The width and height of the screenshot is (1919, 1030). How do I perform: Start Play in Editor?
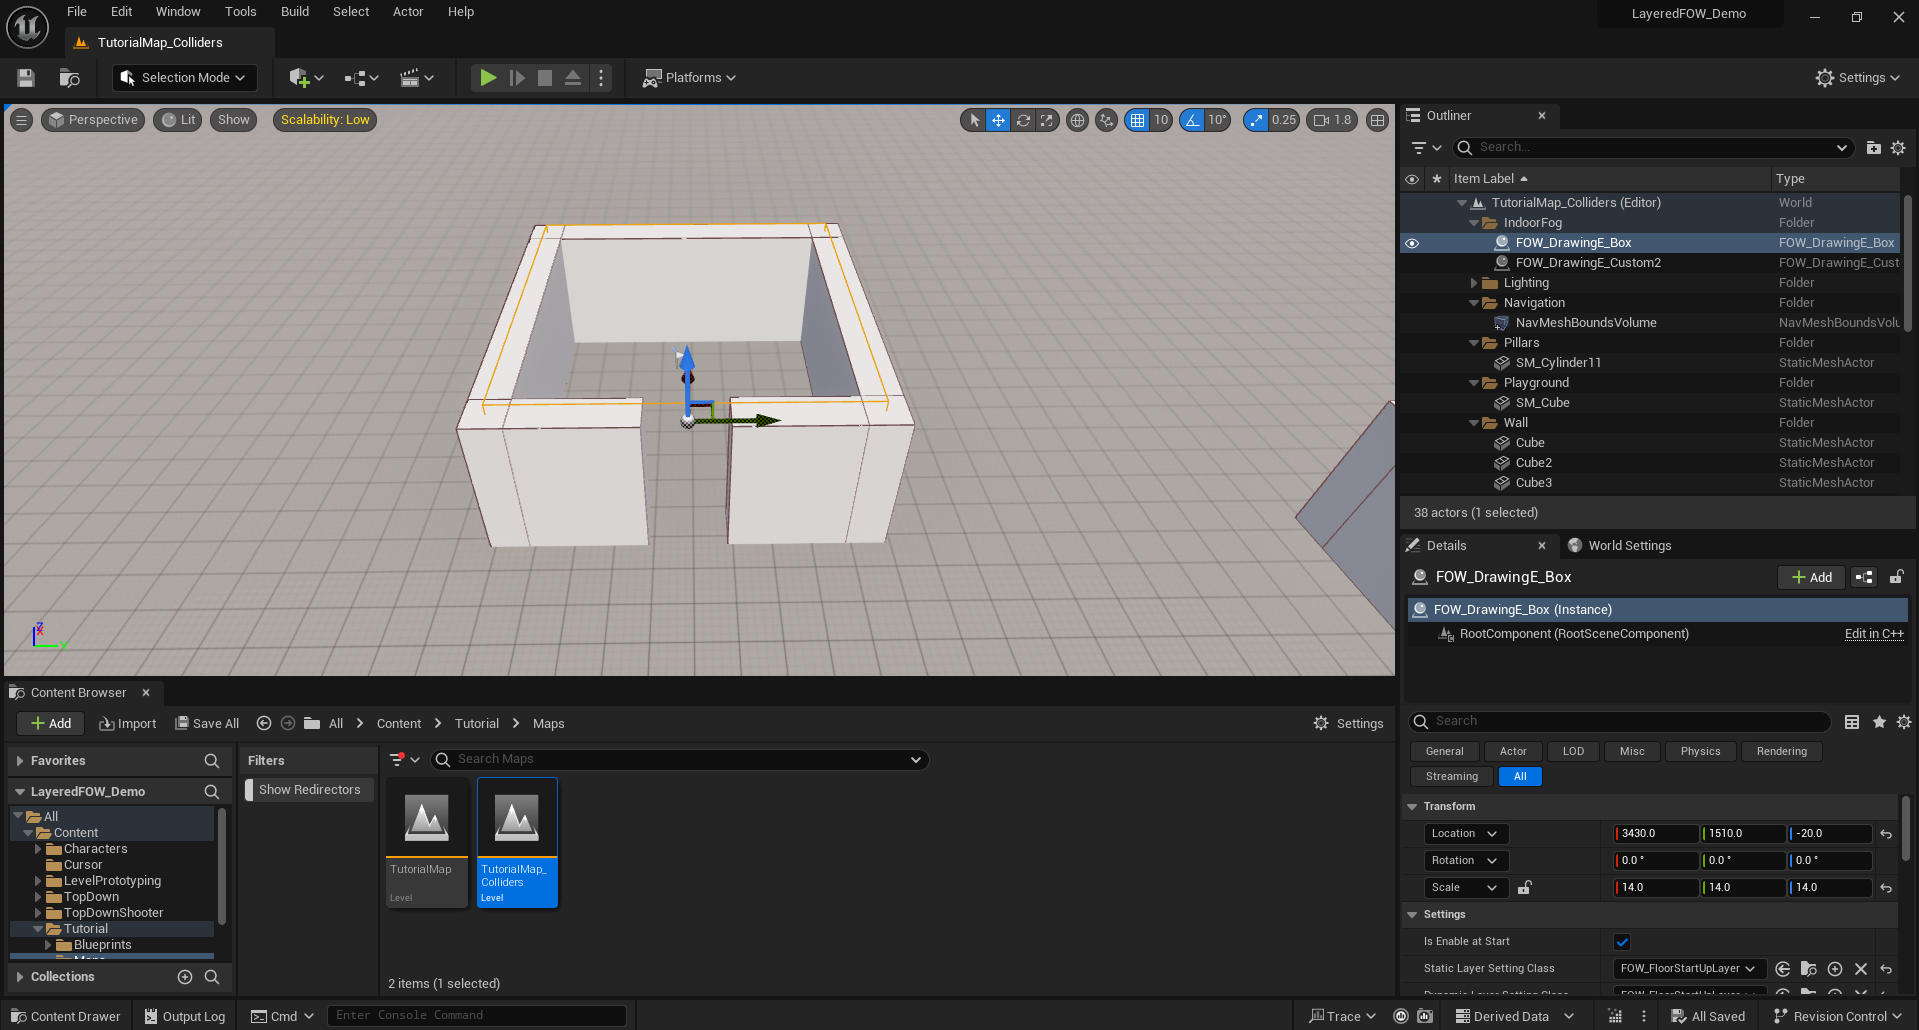(487, 78)
